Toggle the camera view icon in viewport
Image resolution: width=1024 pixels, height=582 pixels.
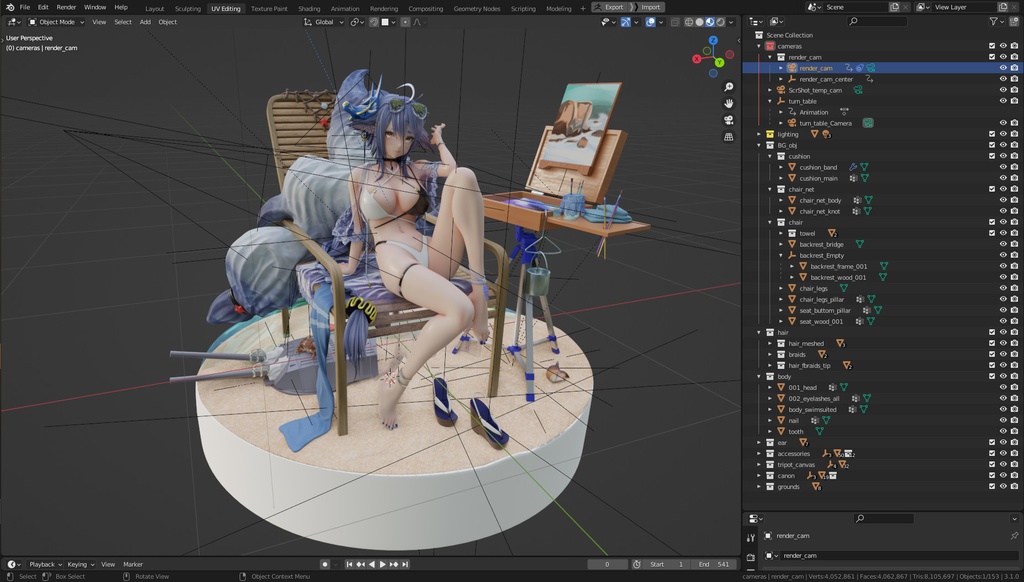[x=729, y=120]
